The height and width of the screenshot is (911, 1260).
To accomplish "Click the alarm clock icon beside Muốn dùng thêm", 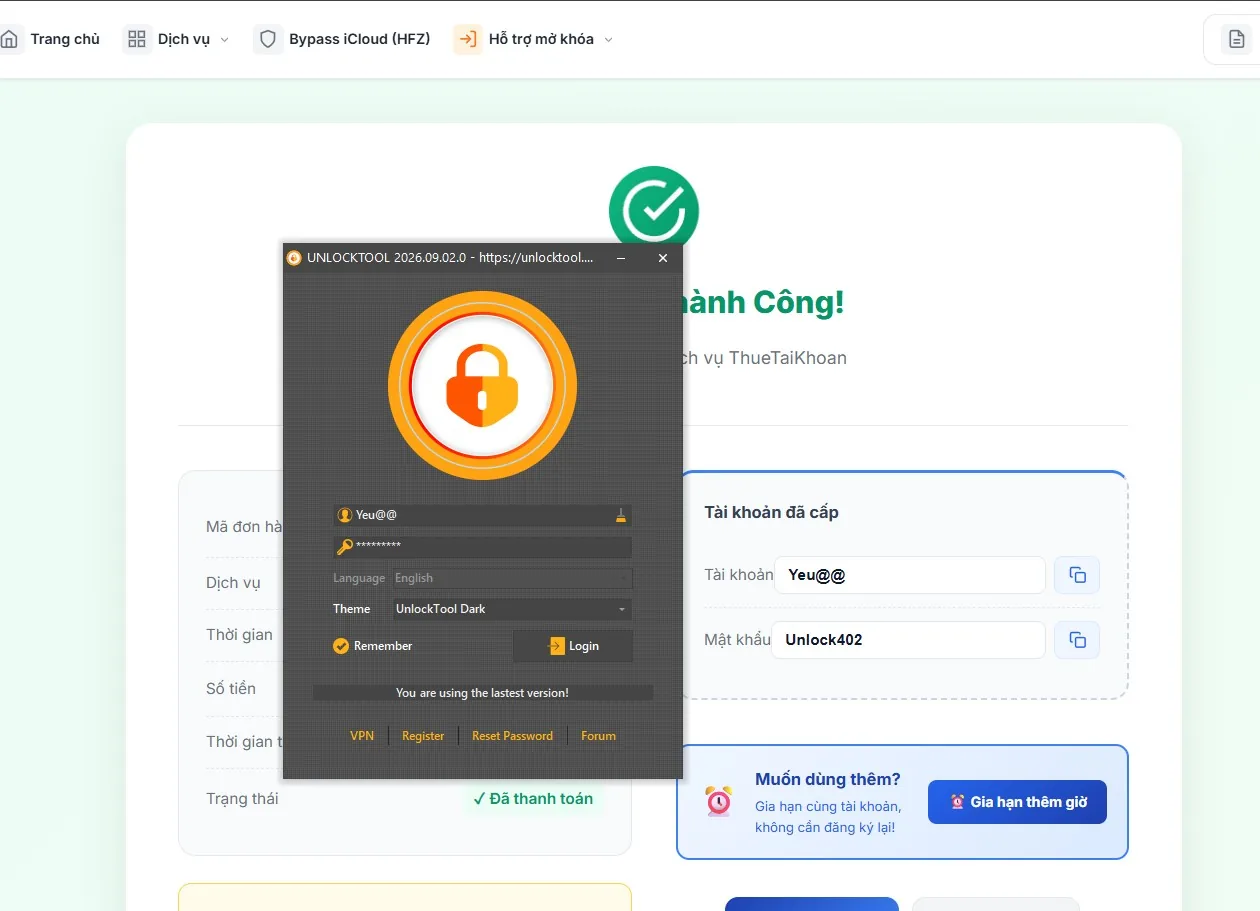I will (718, 801).
